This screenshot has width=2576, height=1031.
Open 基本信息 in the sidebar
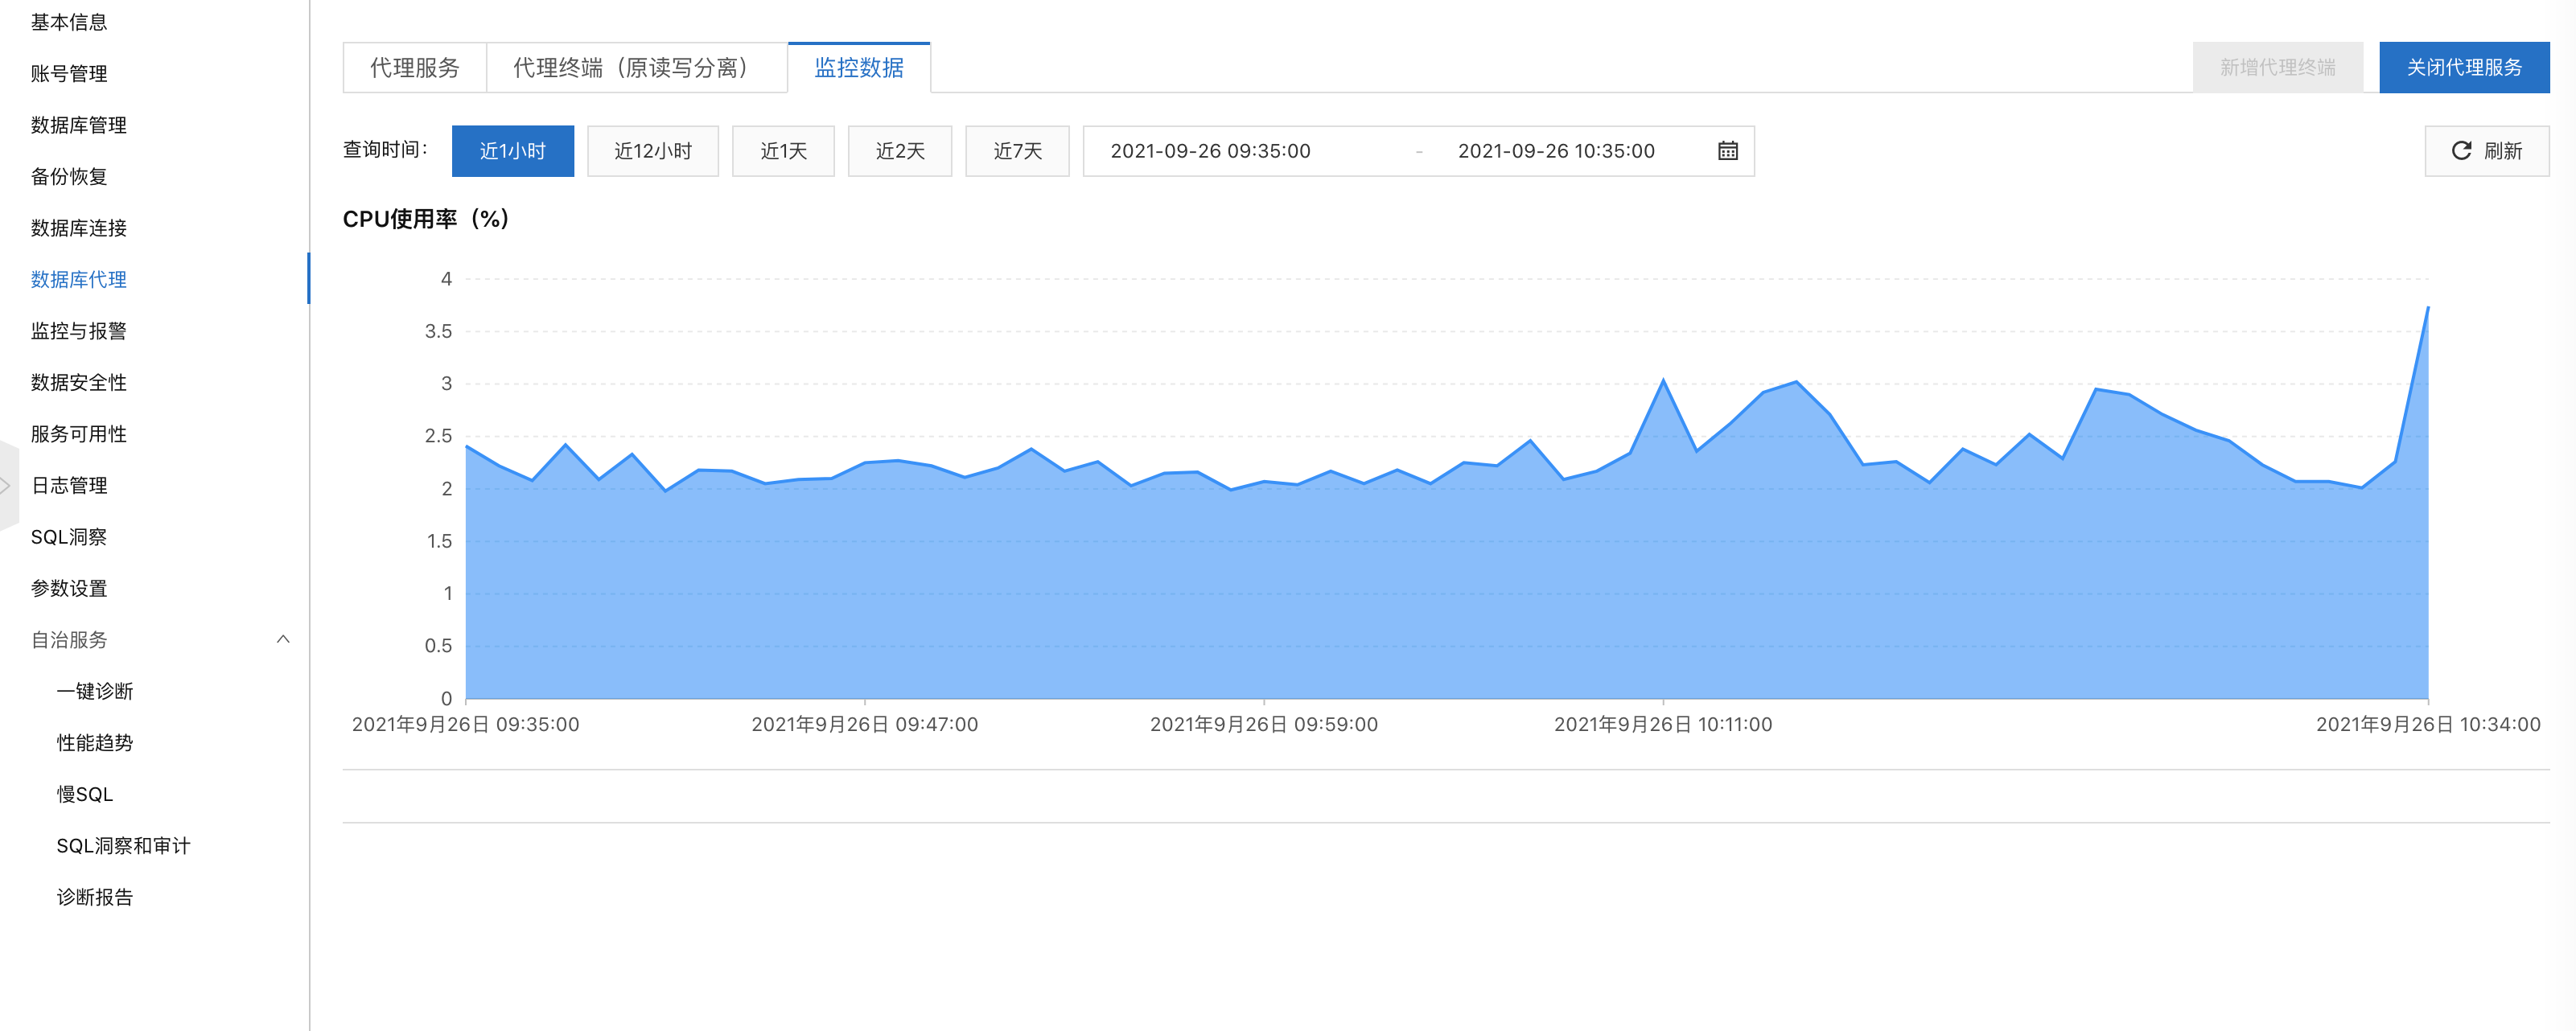tap(69, 22)
